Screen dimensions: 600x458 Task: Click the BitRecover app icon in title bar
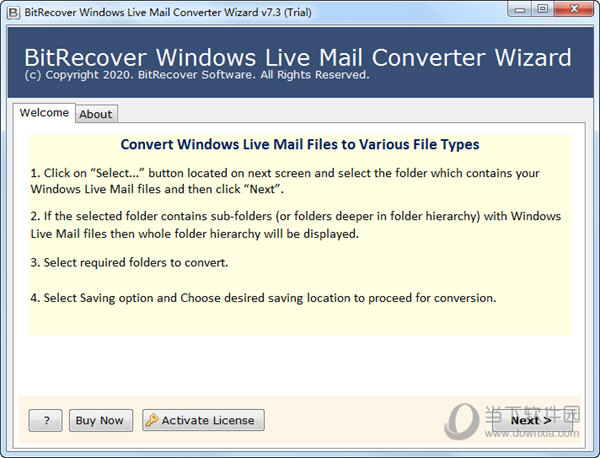click(x=13, y=13)
